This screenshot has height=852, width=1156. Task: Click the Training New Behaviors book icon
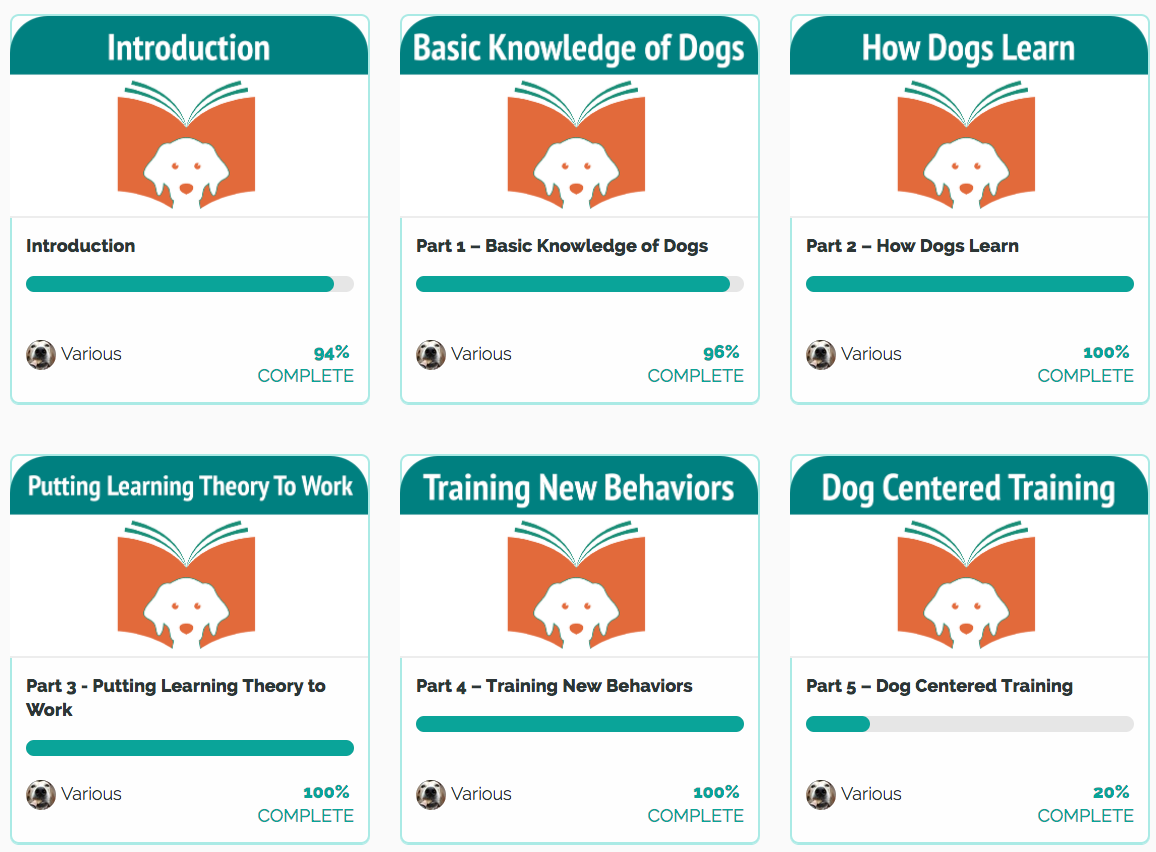click(577, 585)
